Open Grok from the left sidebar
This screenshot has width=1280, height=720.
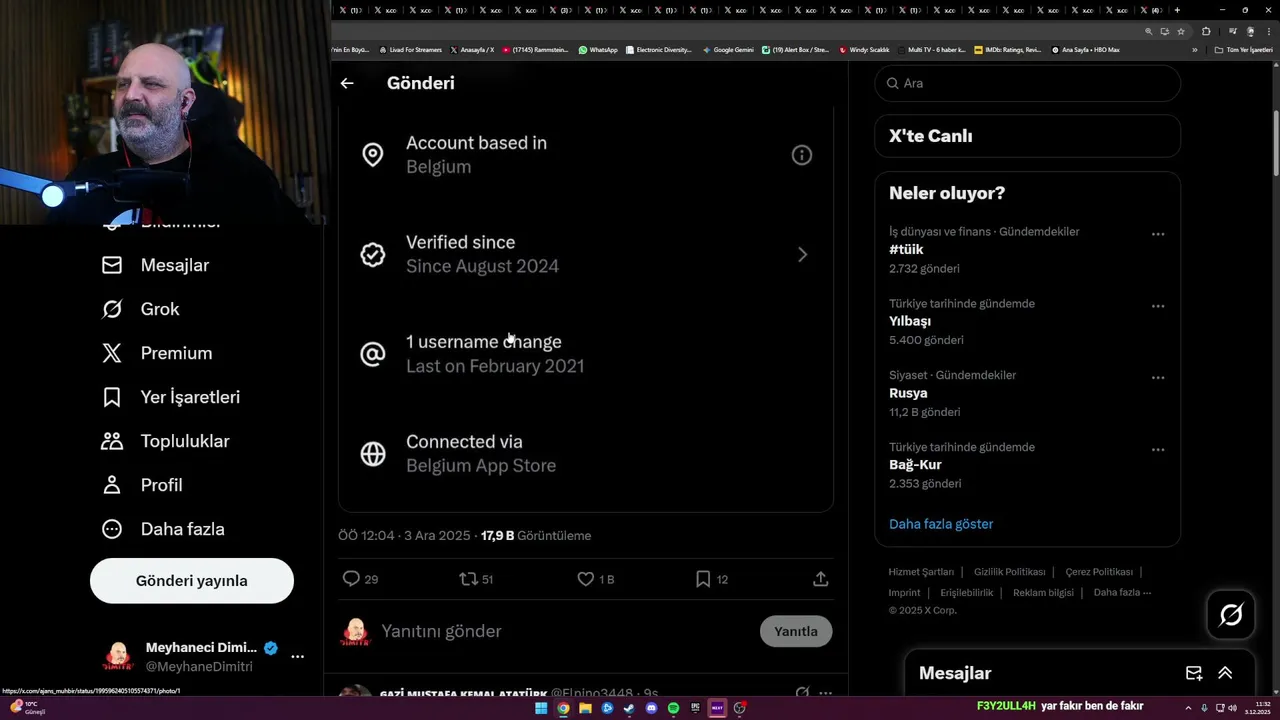[x=141, y=309]
